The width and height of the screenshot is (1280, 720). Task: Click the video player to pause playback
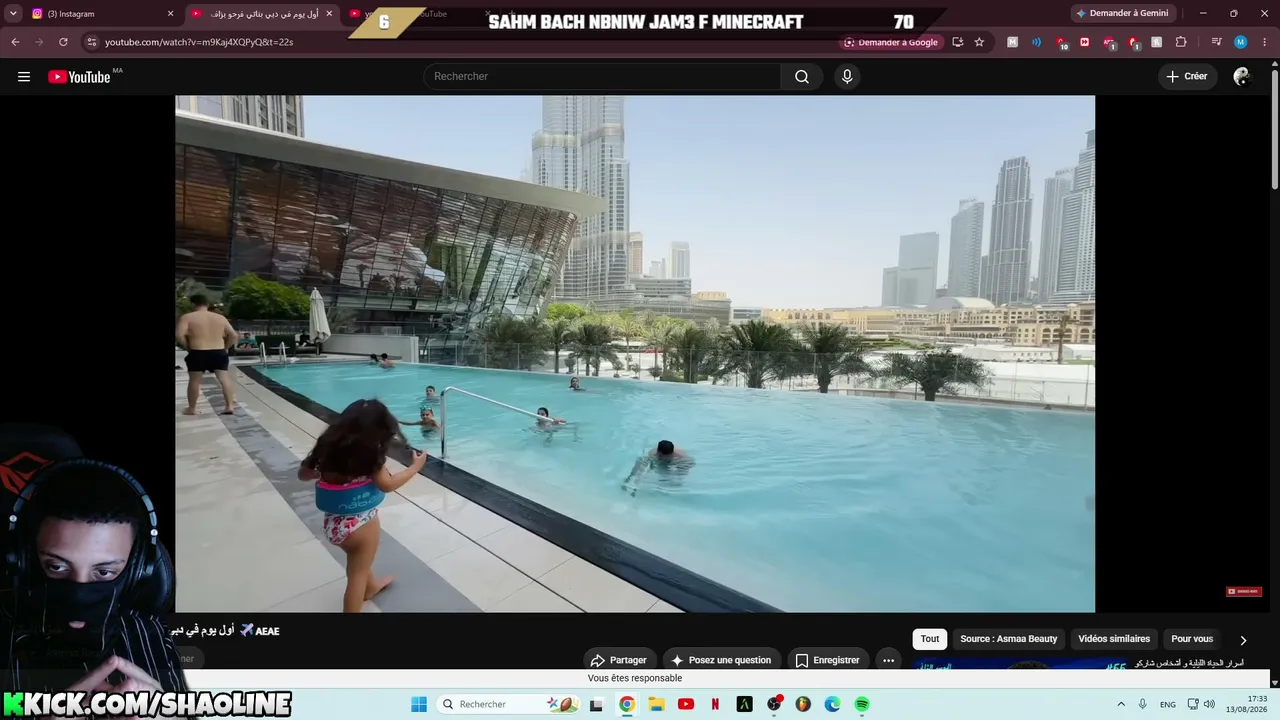[x=635, y=354]
